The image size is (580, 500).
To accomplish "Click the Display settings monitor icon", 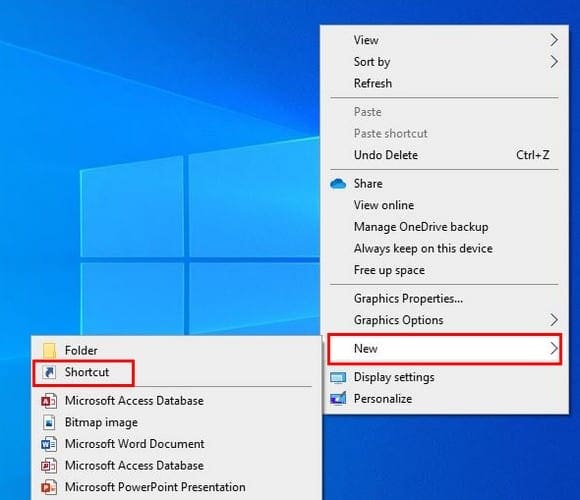I will 338,378.
